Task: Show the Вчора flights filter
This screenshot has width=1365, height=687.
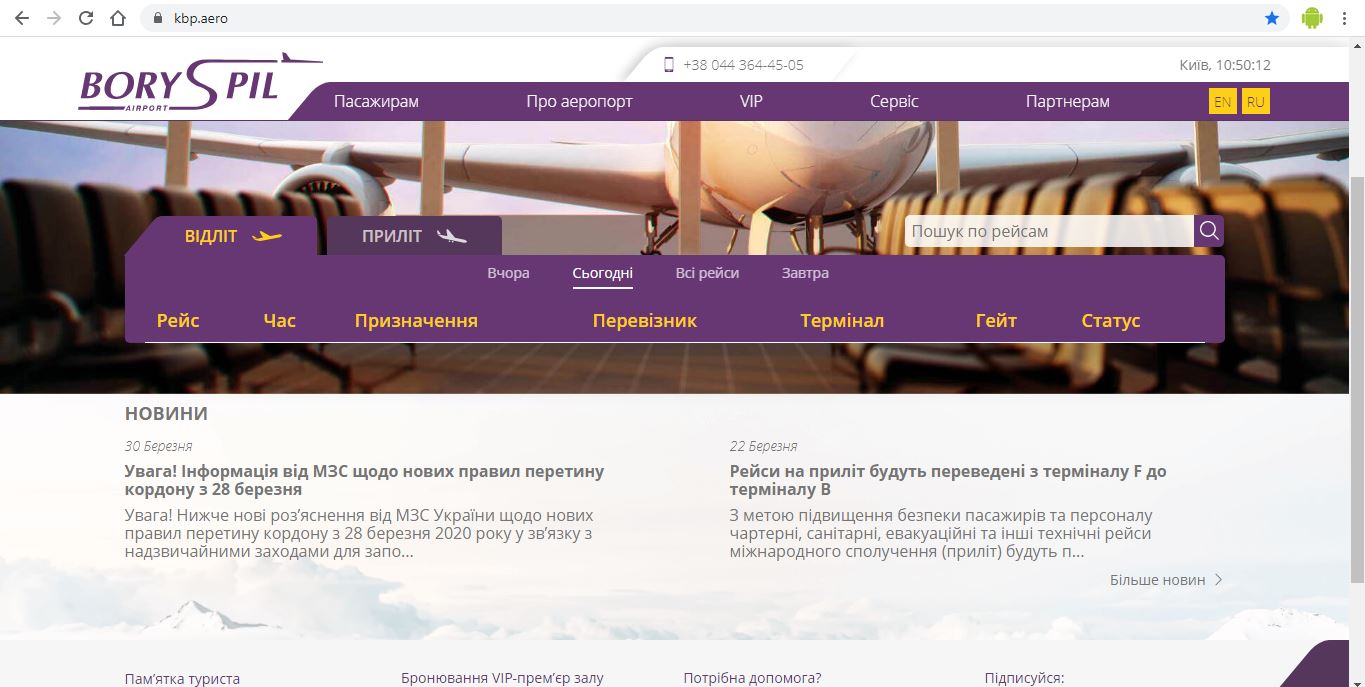Action: tap(508, 273)
